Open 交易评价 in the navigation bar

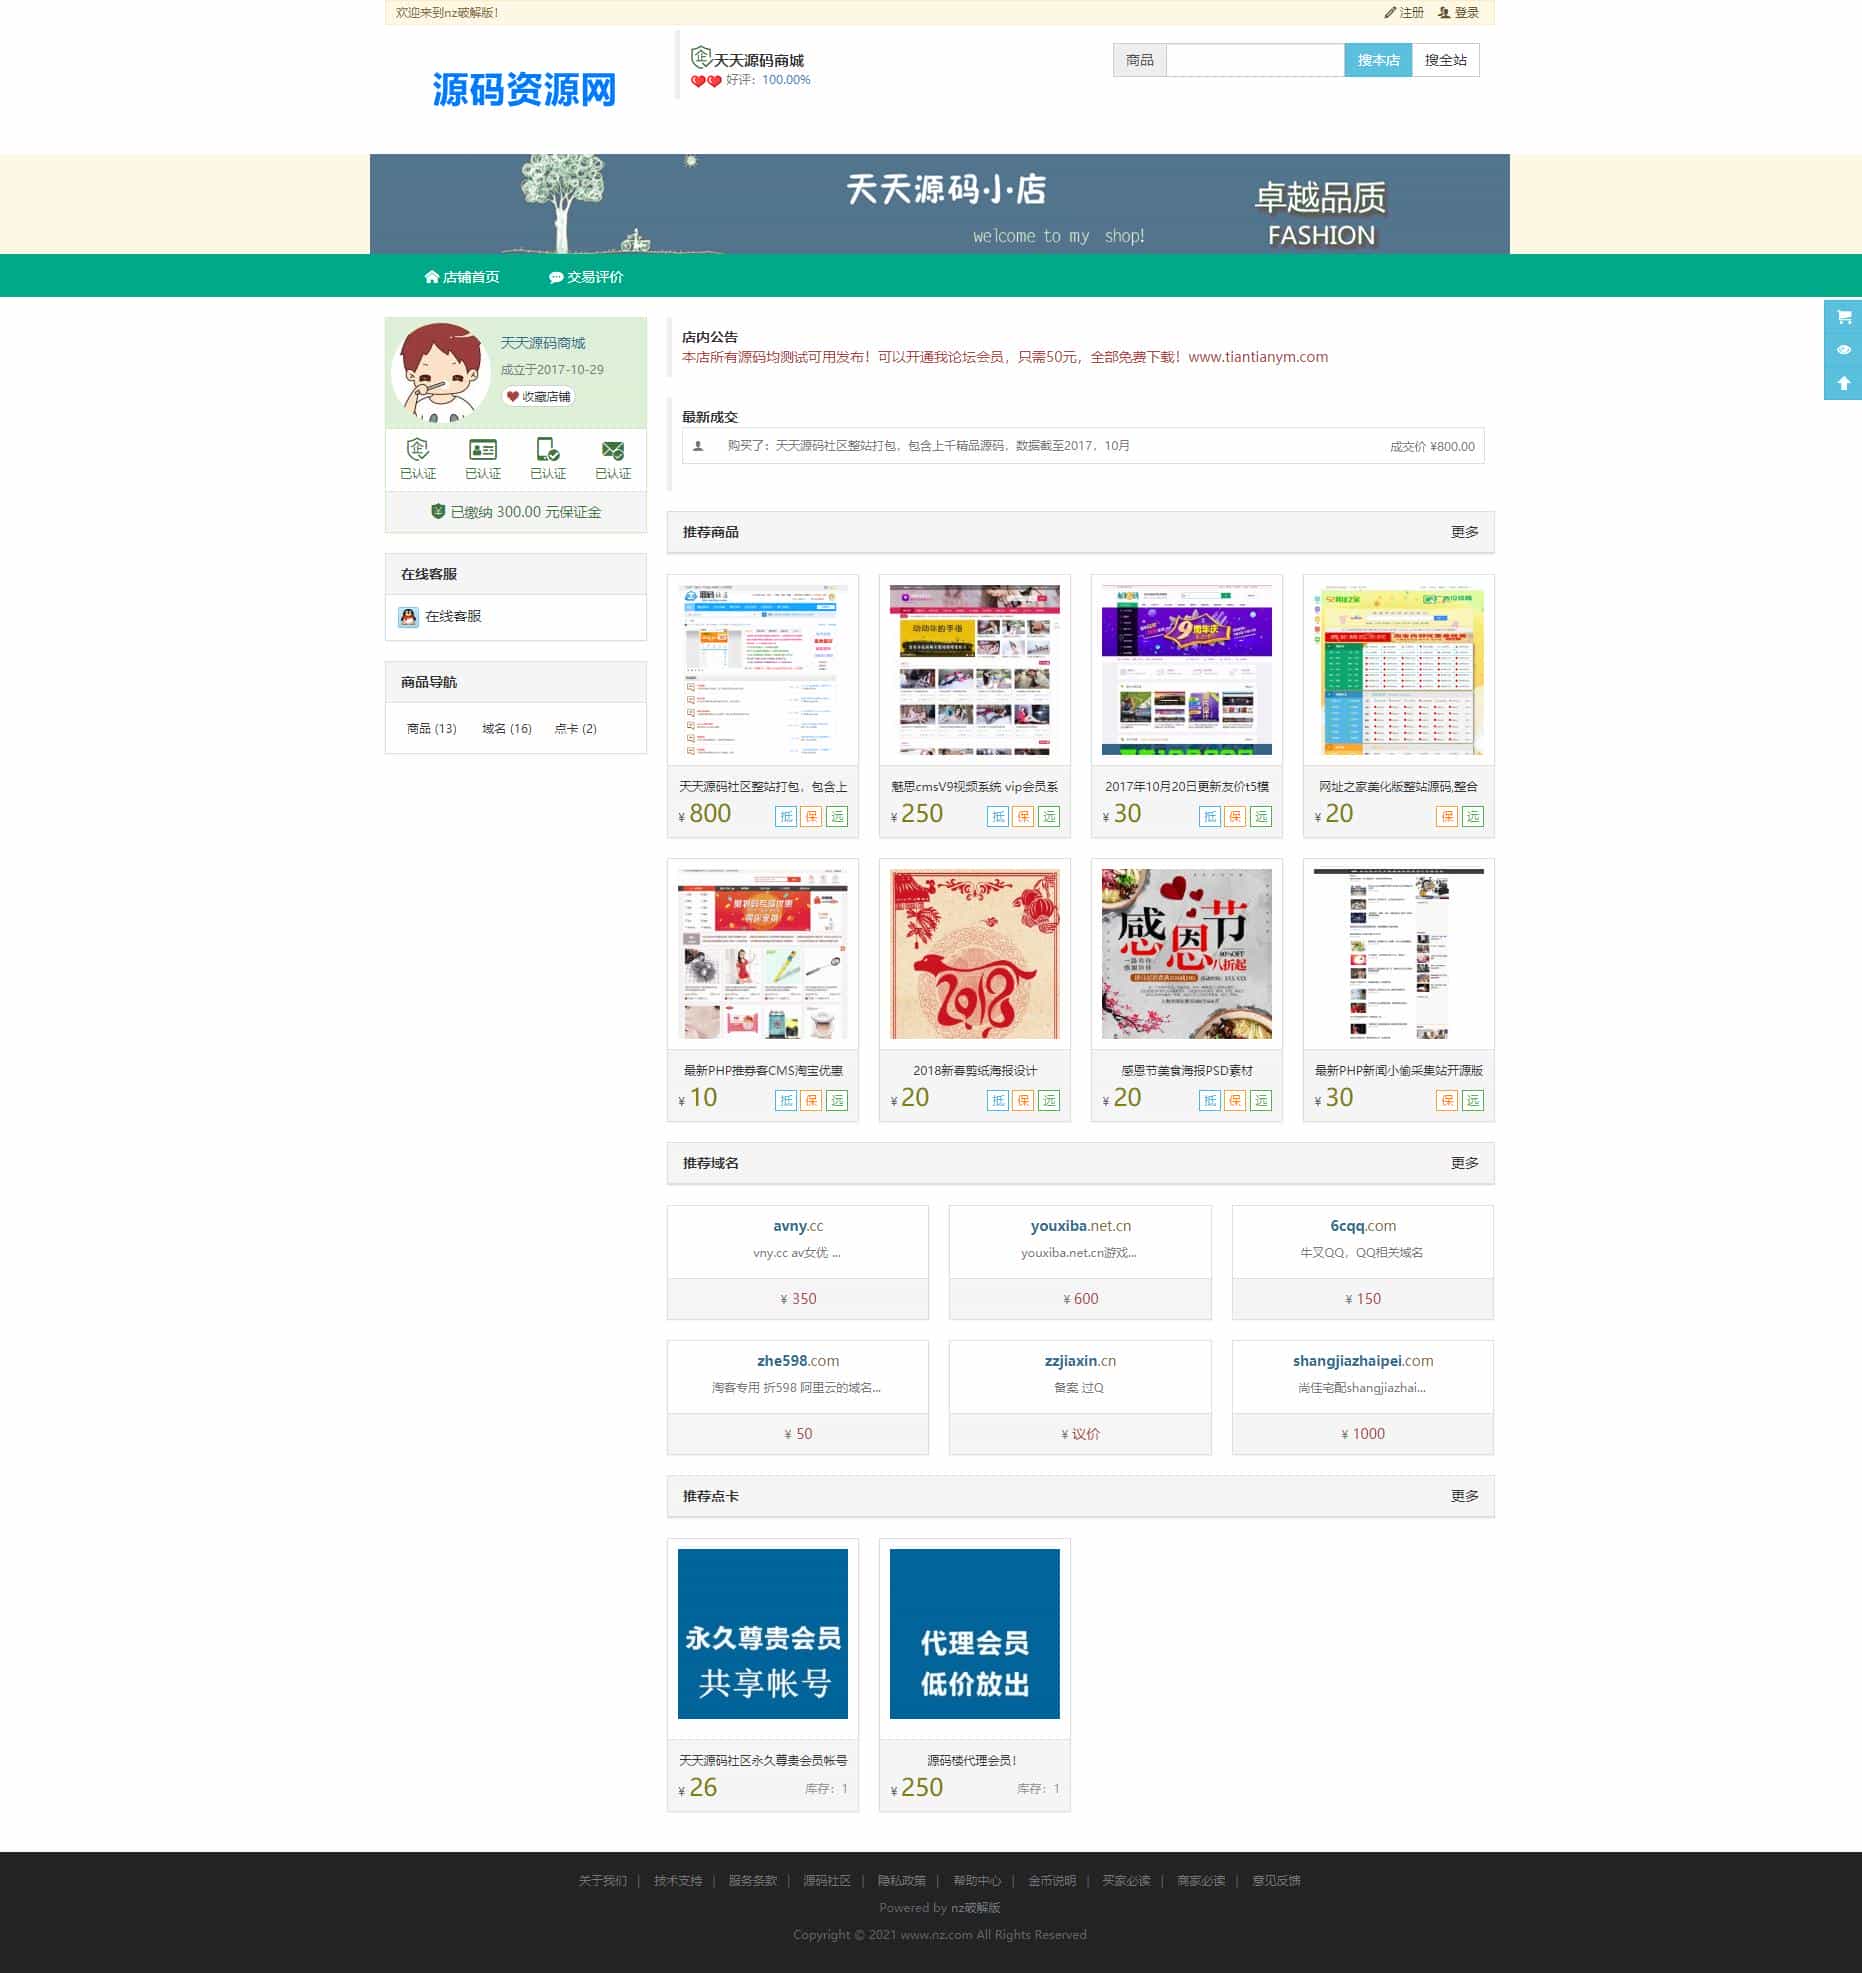[x=586, y=277]
